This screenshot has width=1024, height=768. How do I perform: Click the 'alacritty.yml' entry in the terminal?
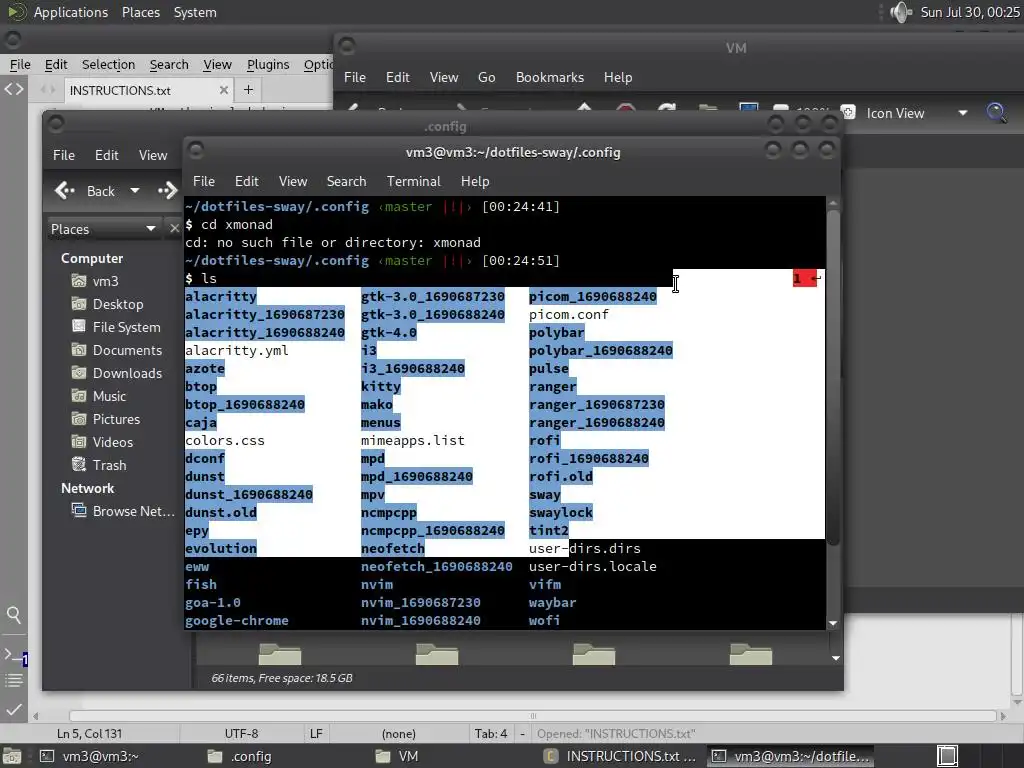(236, 351)
